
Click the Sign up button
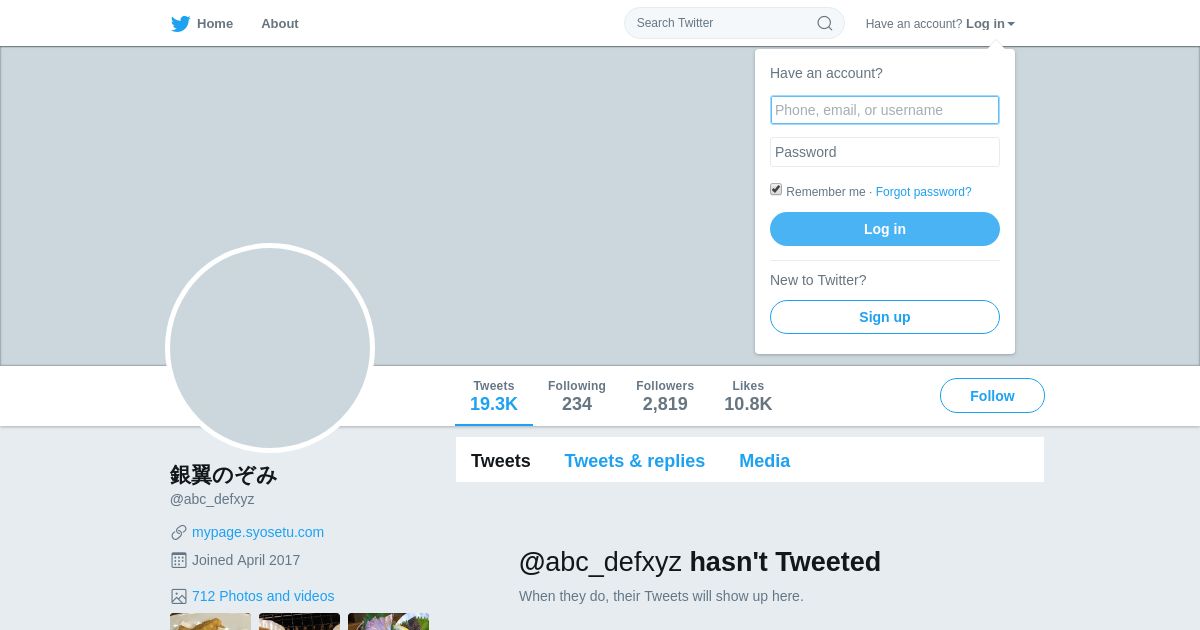pos(884,317)
